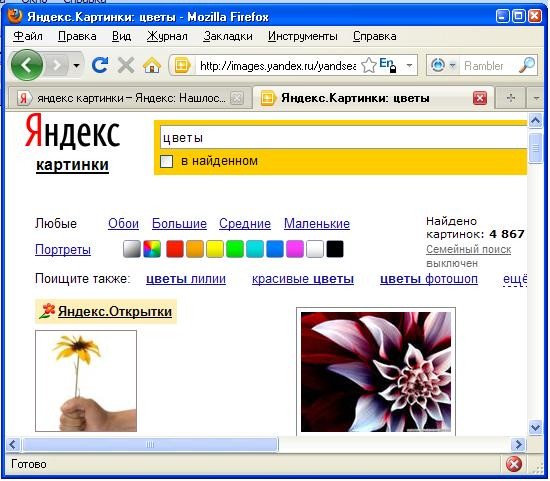
Task: Click the vertical scrollbar down arrow
Action: [535, 428]
